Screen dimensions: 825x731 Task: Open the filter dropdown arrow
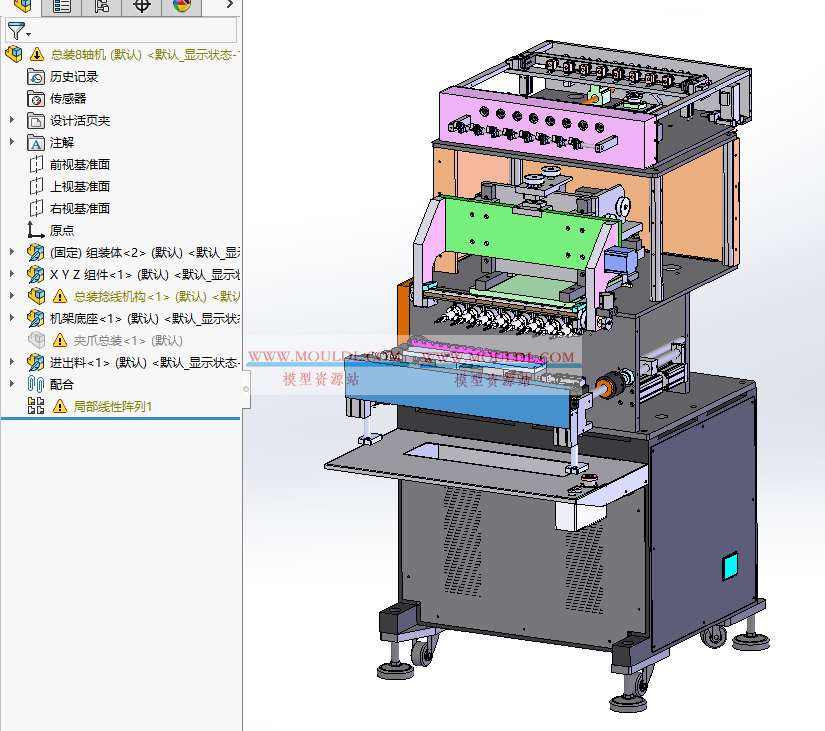pos(28,34)
